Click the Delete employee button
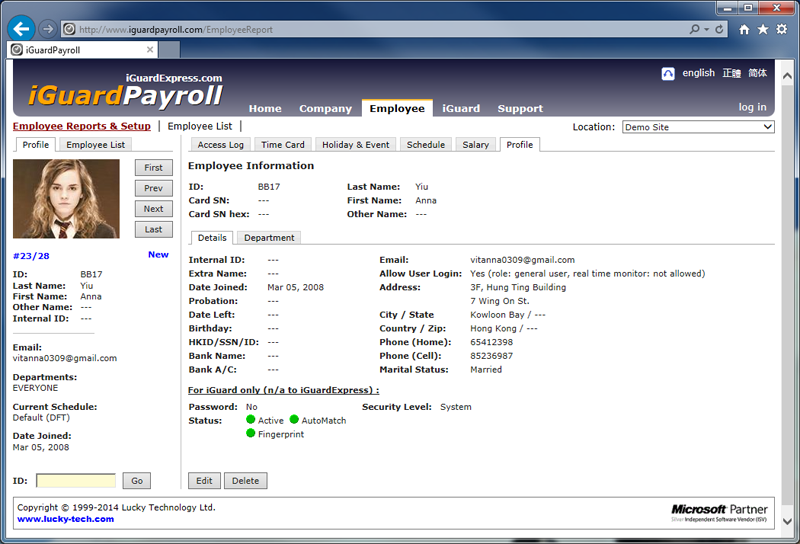Screen dimensions: 800x544 coord(245,481)
